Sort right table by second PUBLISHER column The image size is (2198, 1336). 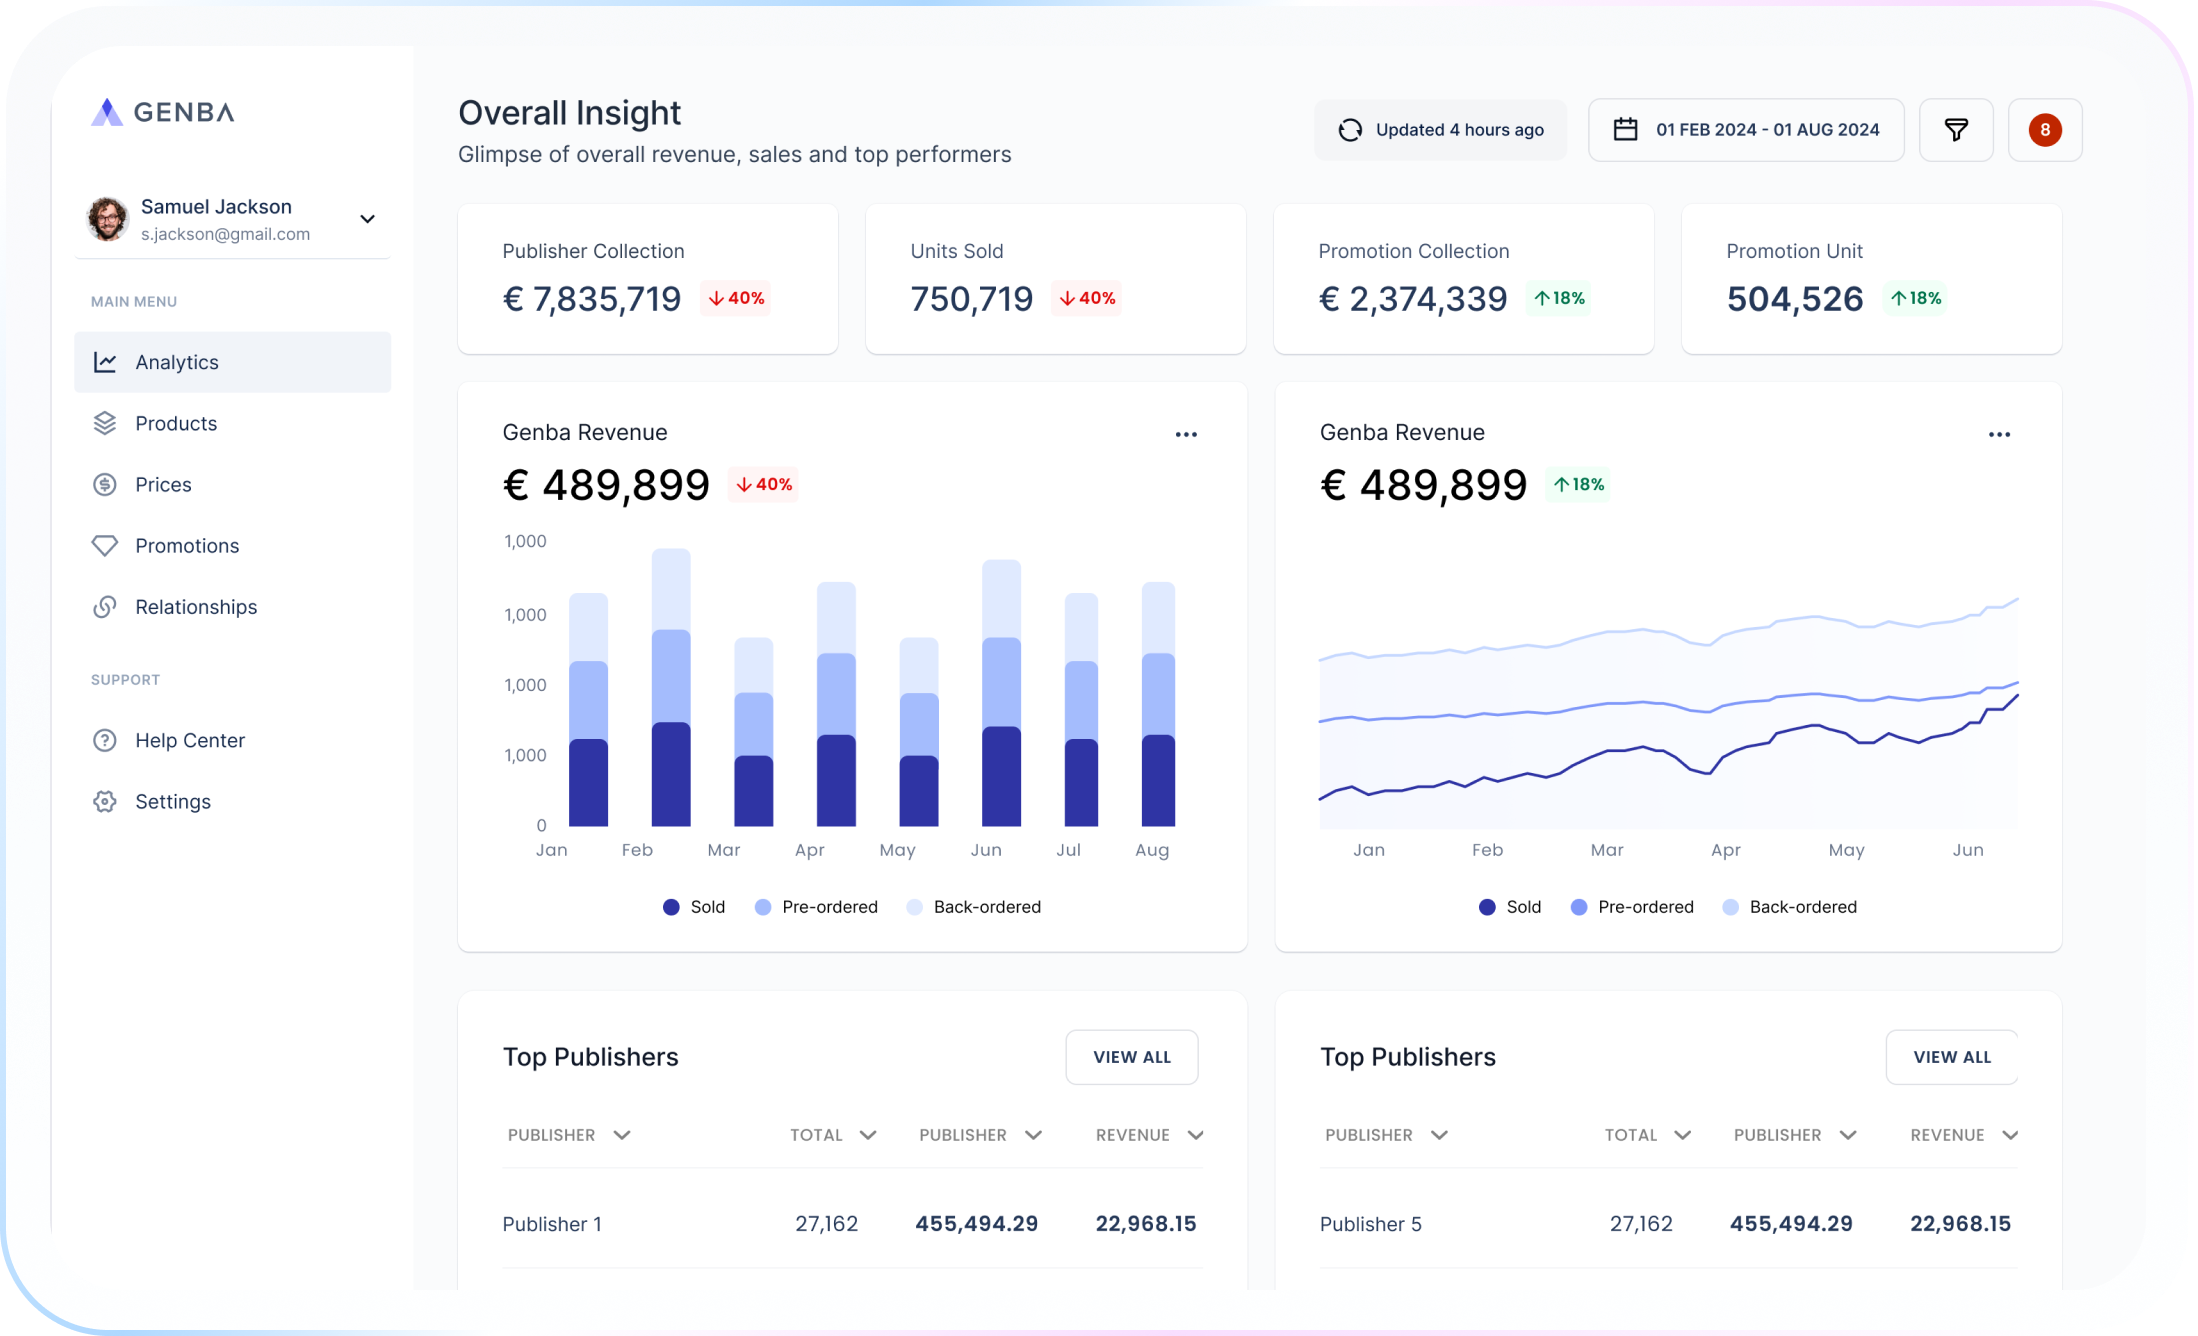click(x=1795, y=1135)
